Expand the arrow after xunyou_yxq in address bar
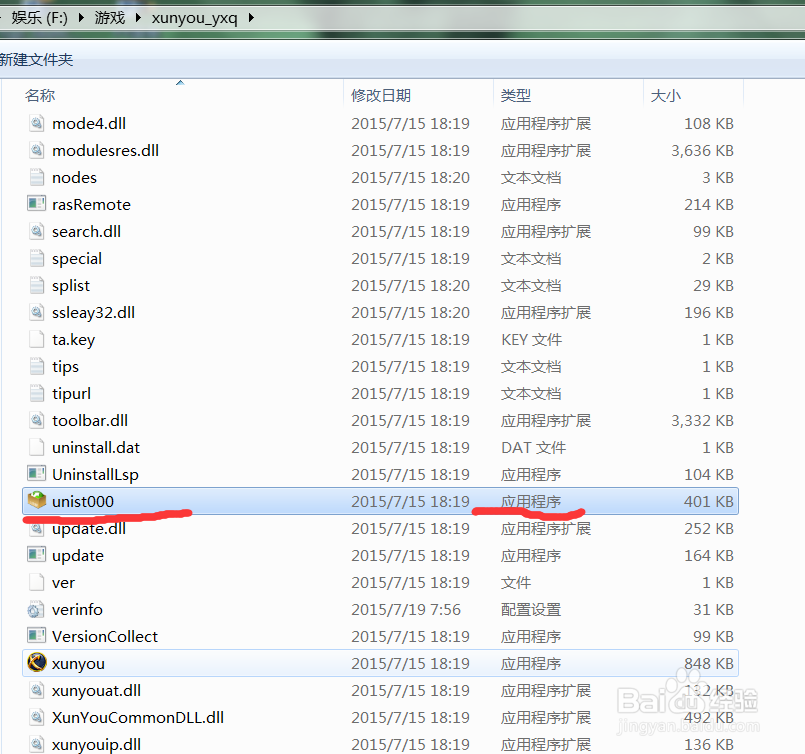Viewport: 805px width, 754px height. (x=251, y=18)
